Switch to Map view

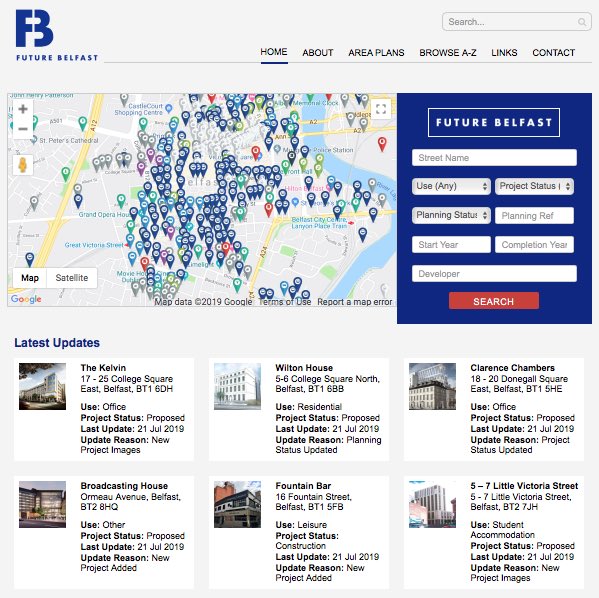click(x=30, y=278)
